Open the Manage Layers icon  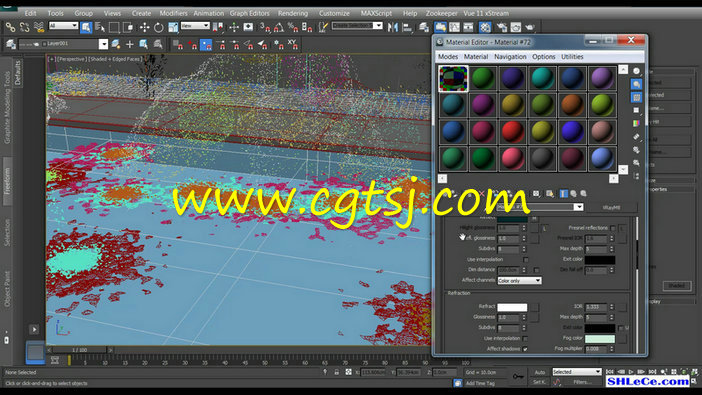click(424, 27)
